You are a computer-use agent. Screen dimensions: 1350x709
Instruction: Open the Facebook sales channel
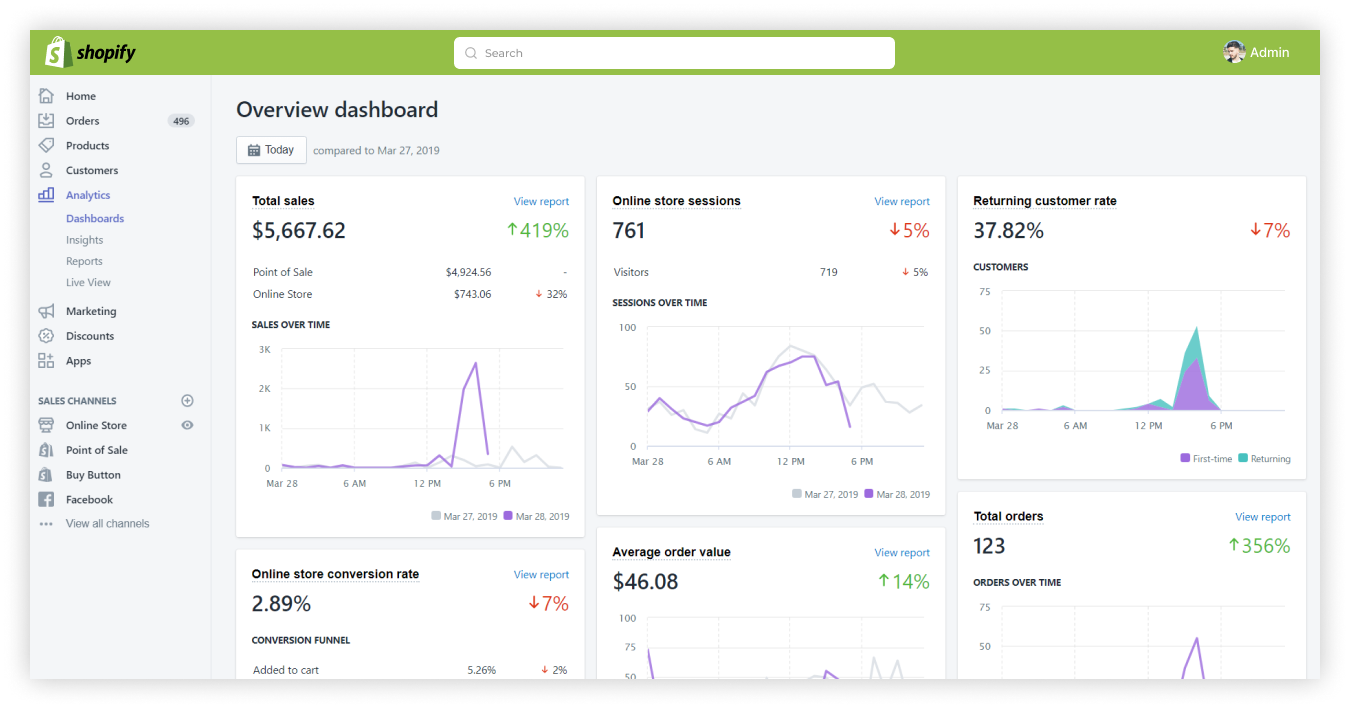tap(89, 500)
